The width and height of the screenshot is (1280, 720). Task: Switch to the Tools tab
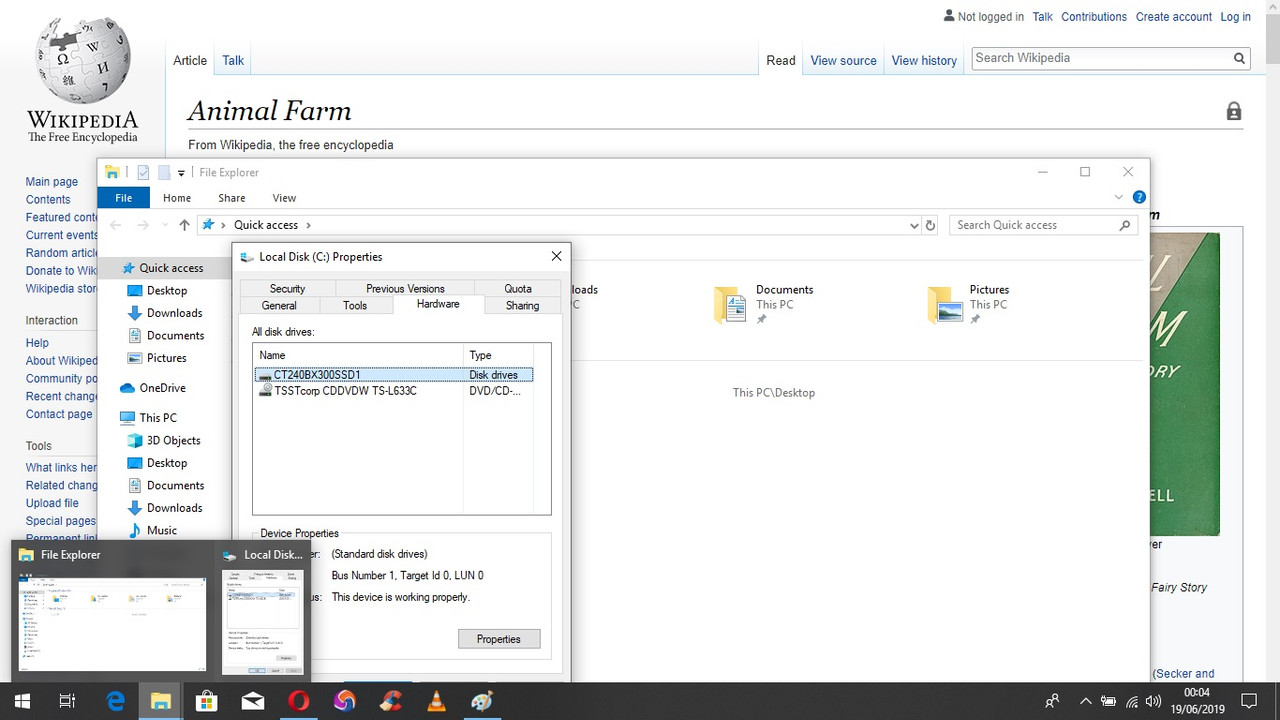click(x=355, y=305)
